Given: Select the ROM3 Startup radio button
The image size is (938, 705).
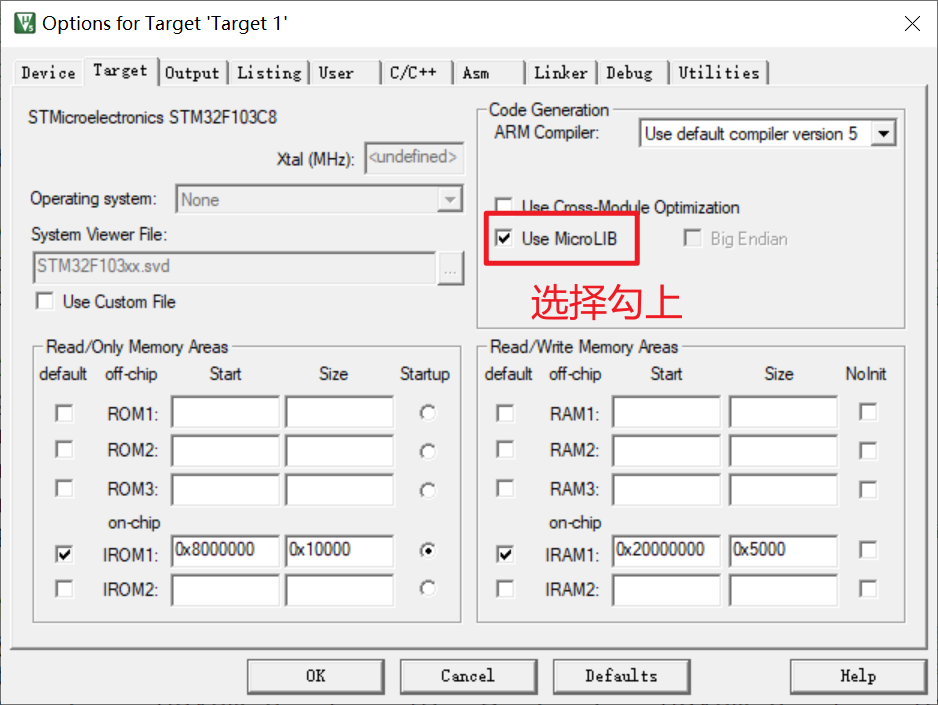Looking at the screenshot, I should (428, 490).
